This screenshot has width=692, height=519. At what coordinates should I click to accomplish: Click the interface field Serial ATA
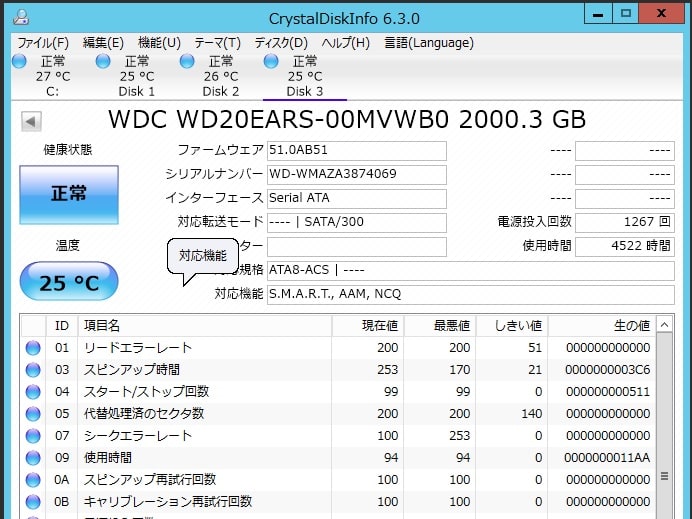point(357,198)
